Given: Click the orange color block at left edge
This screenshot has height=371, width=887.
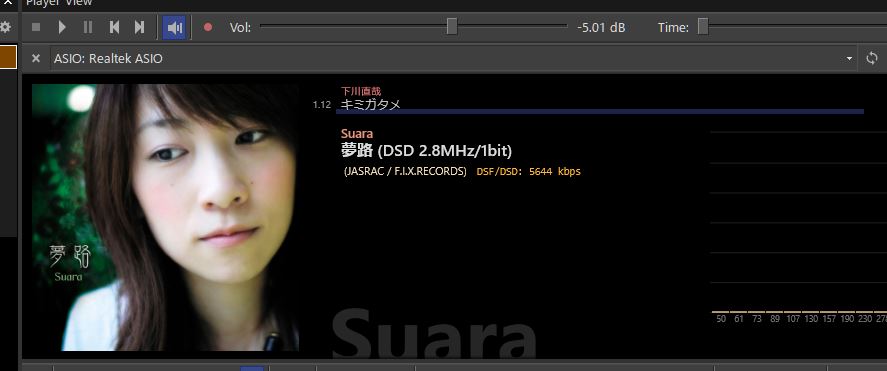Looking at the screenshot, I should 8,58.
